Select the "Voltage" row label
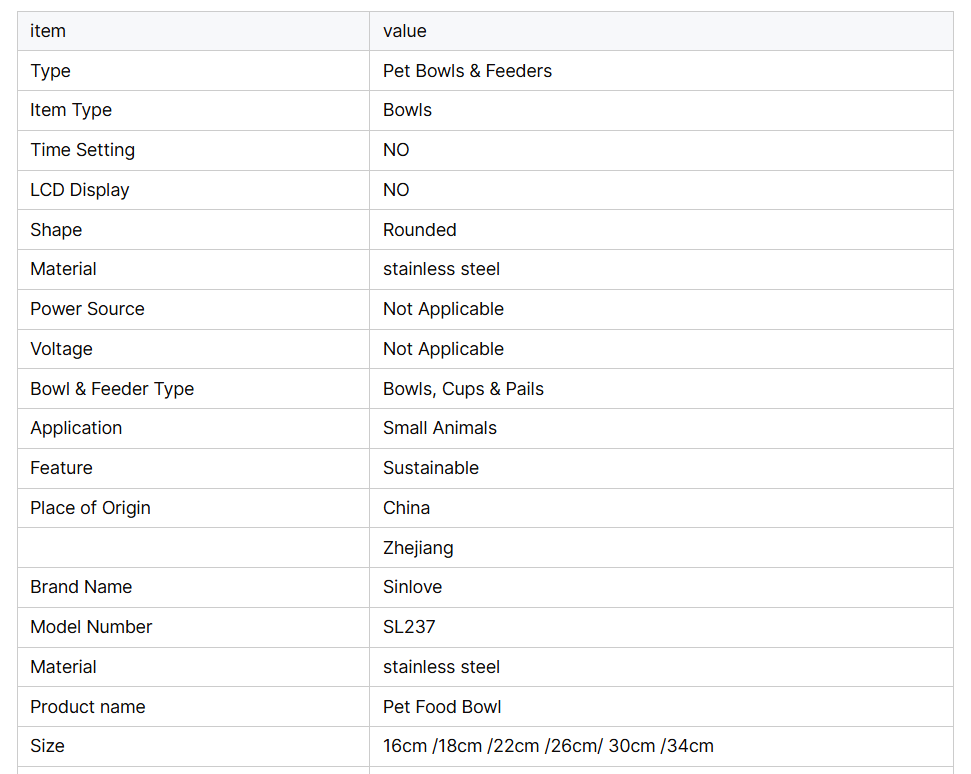 click(x=61, y=349)
